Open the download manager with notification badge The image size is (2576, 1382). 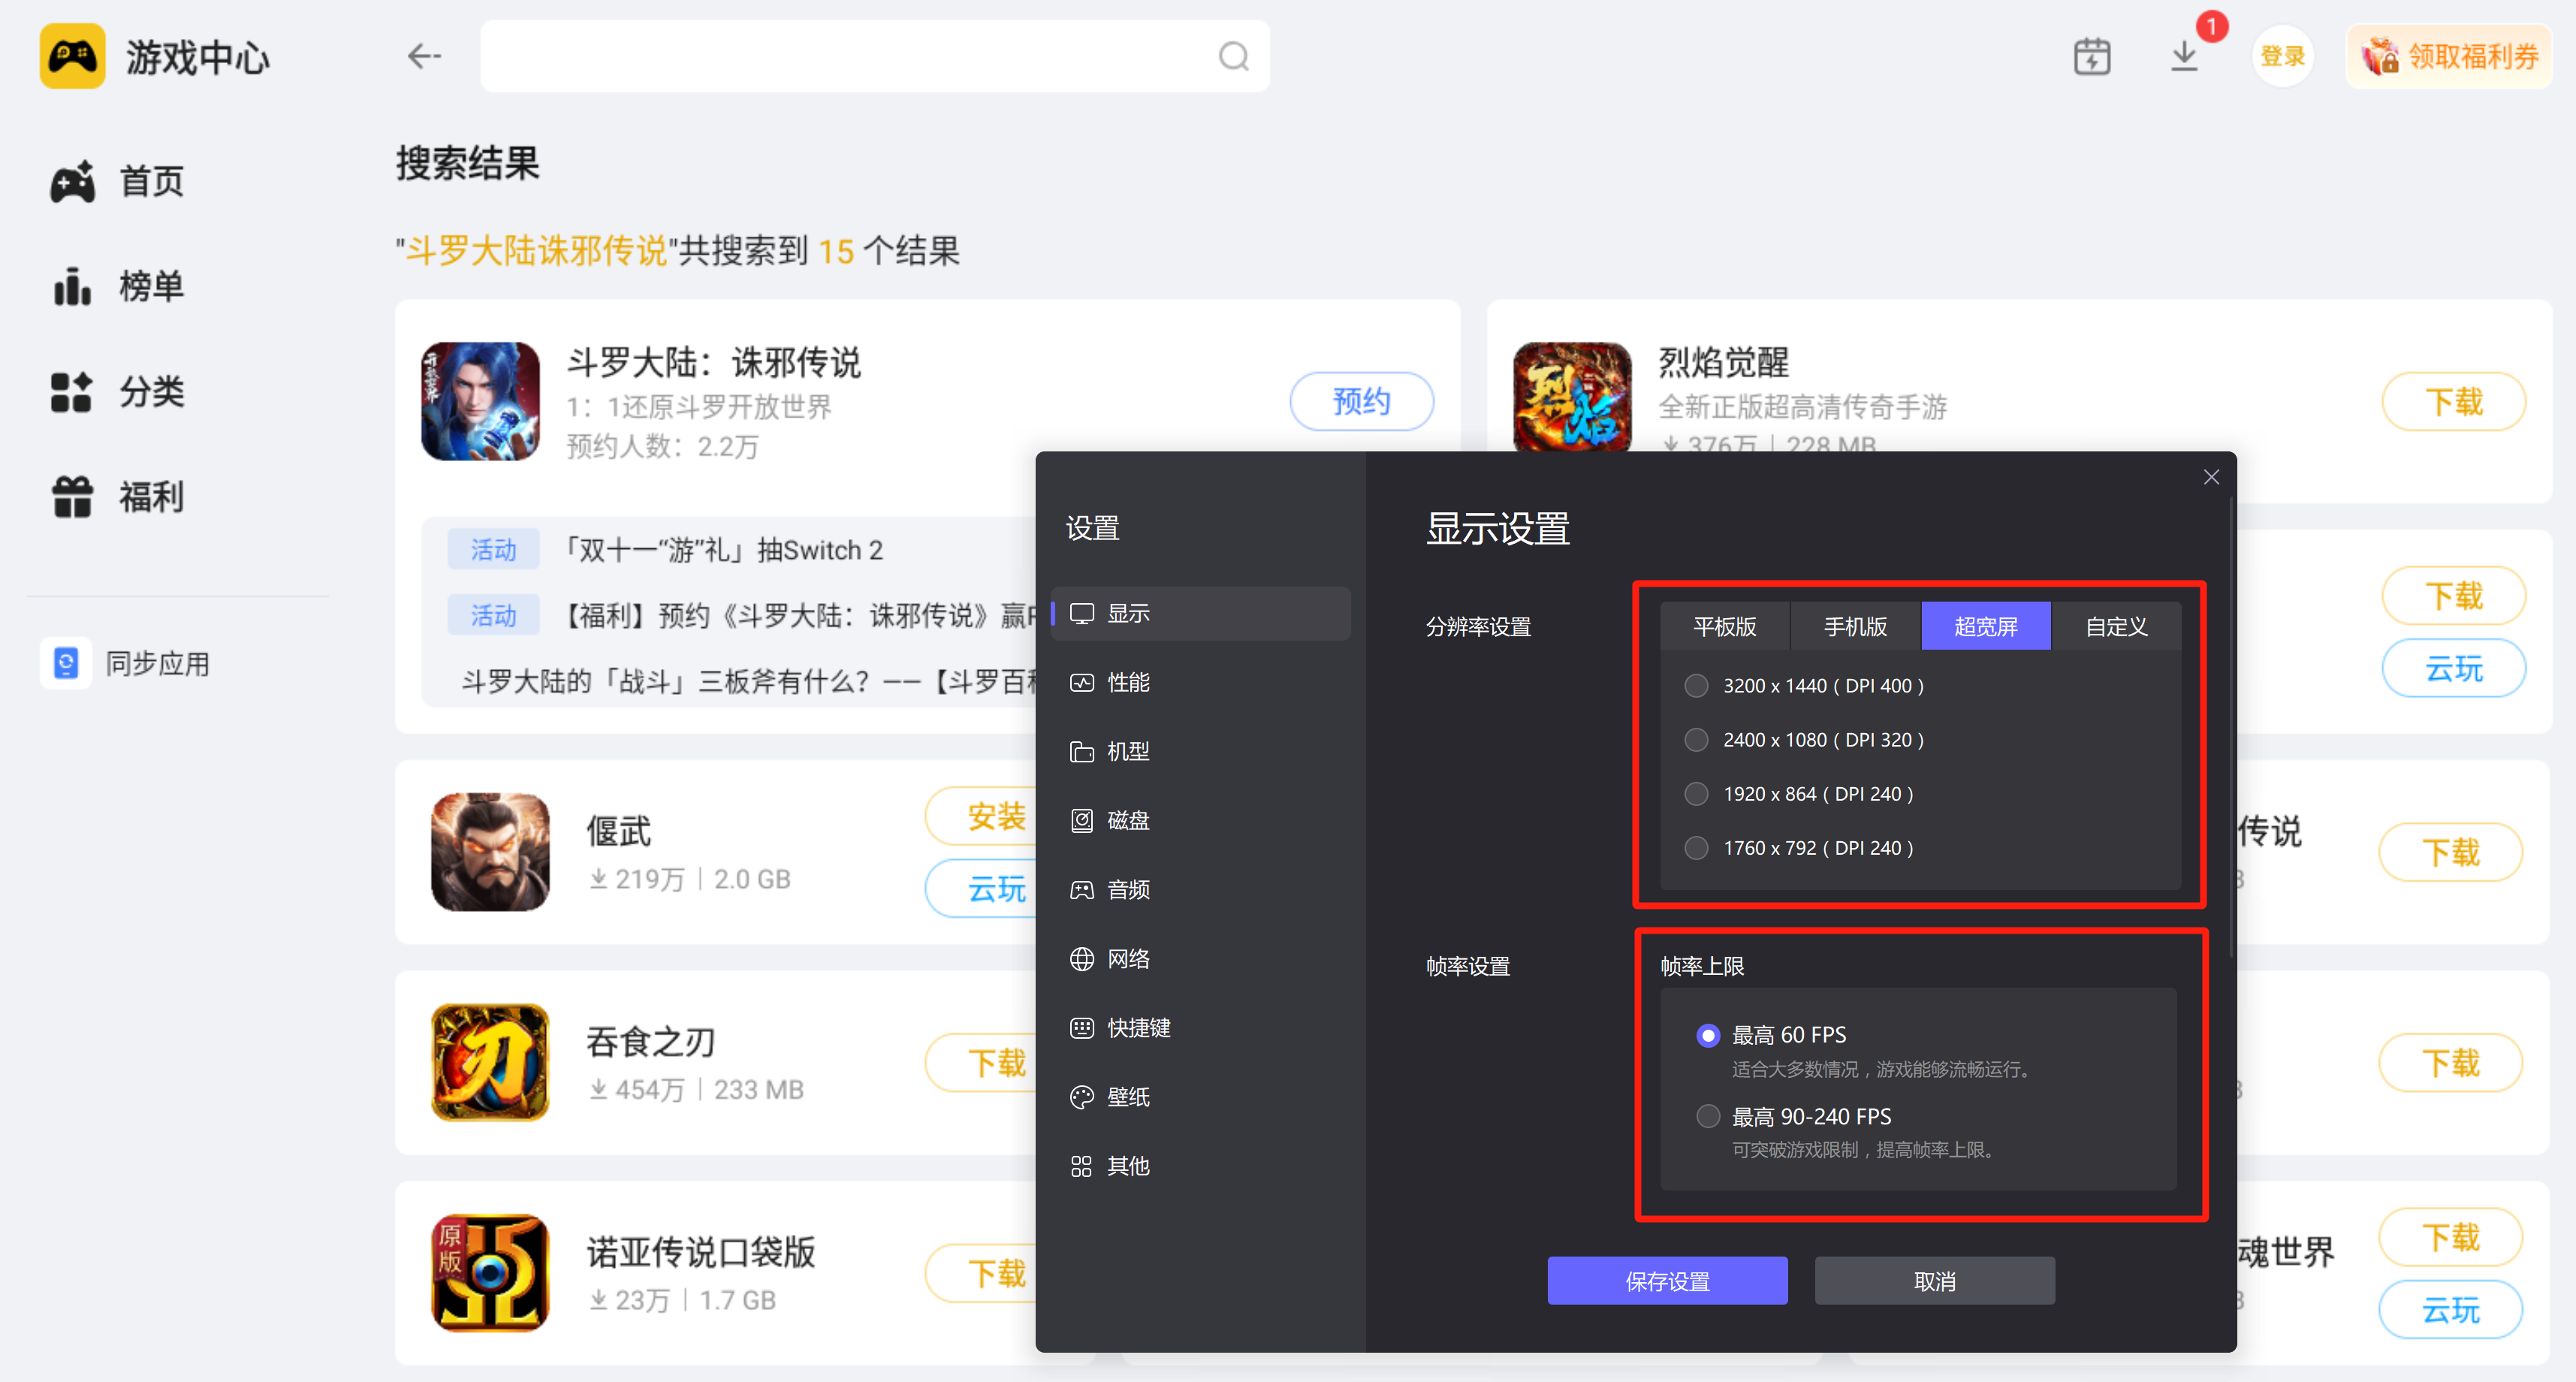pyautogui.click(x=2185, y=57)
